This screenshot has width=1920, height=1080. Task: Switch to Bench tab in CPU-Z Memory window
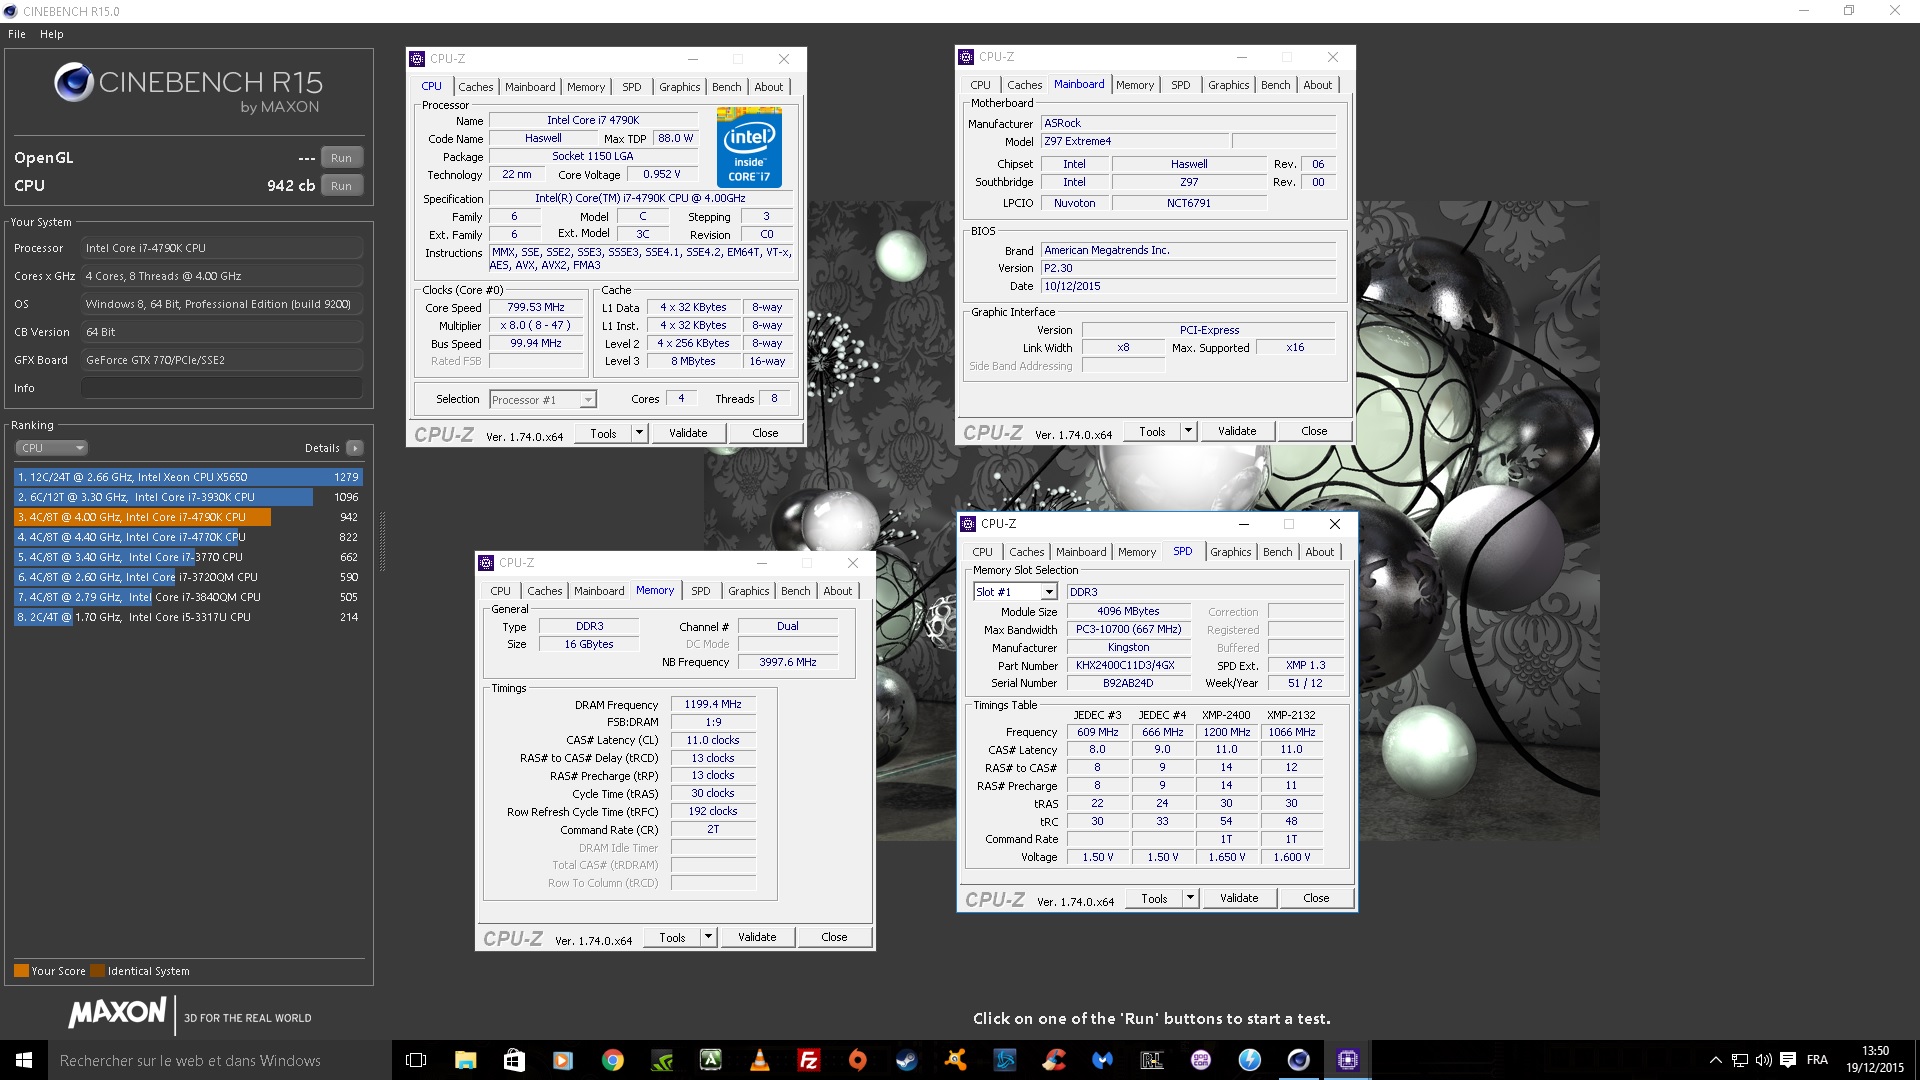796,591
